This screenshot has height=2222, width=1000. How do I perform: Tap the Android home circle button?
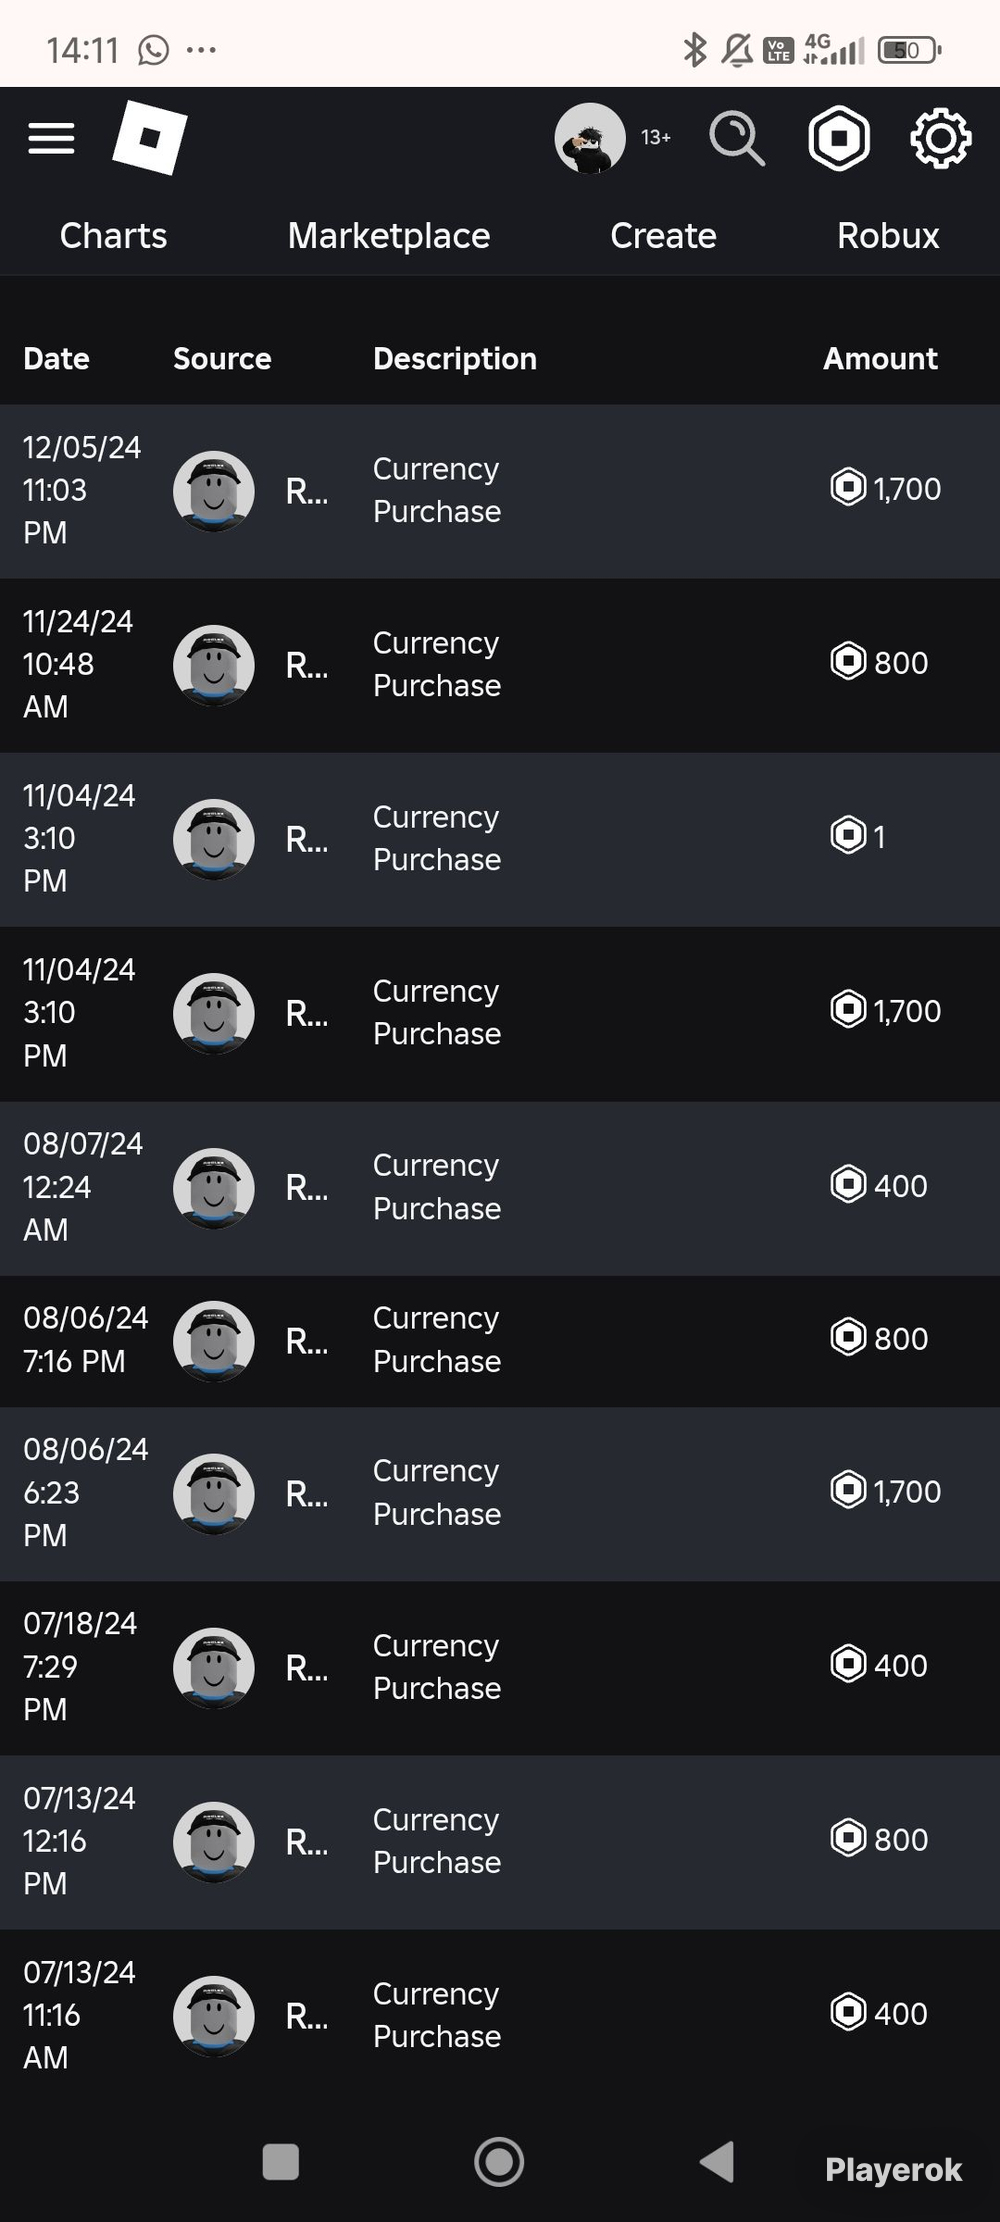pyautogui.click(x=499, y=2161)
